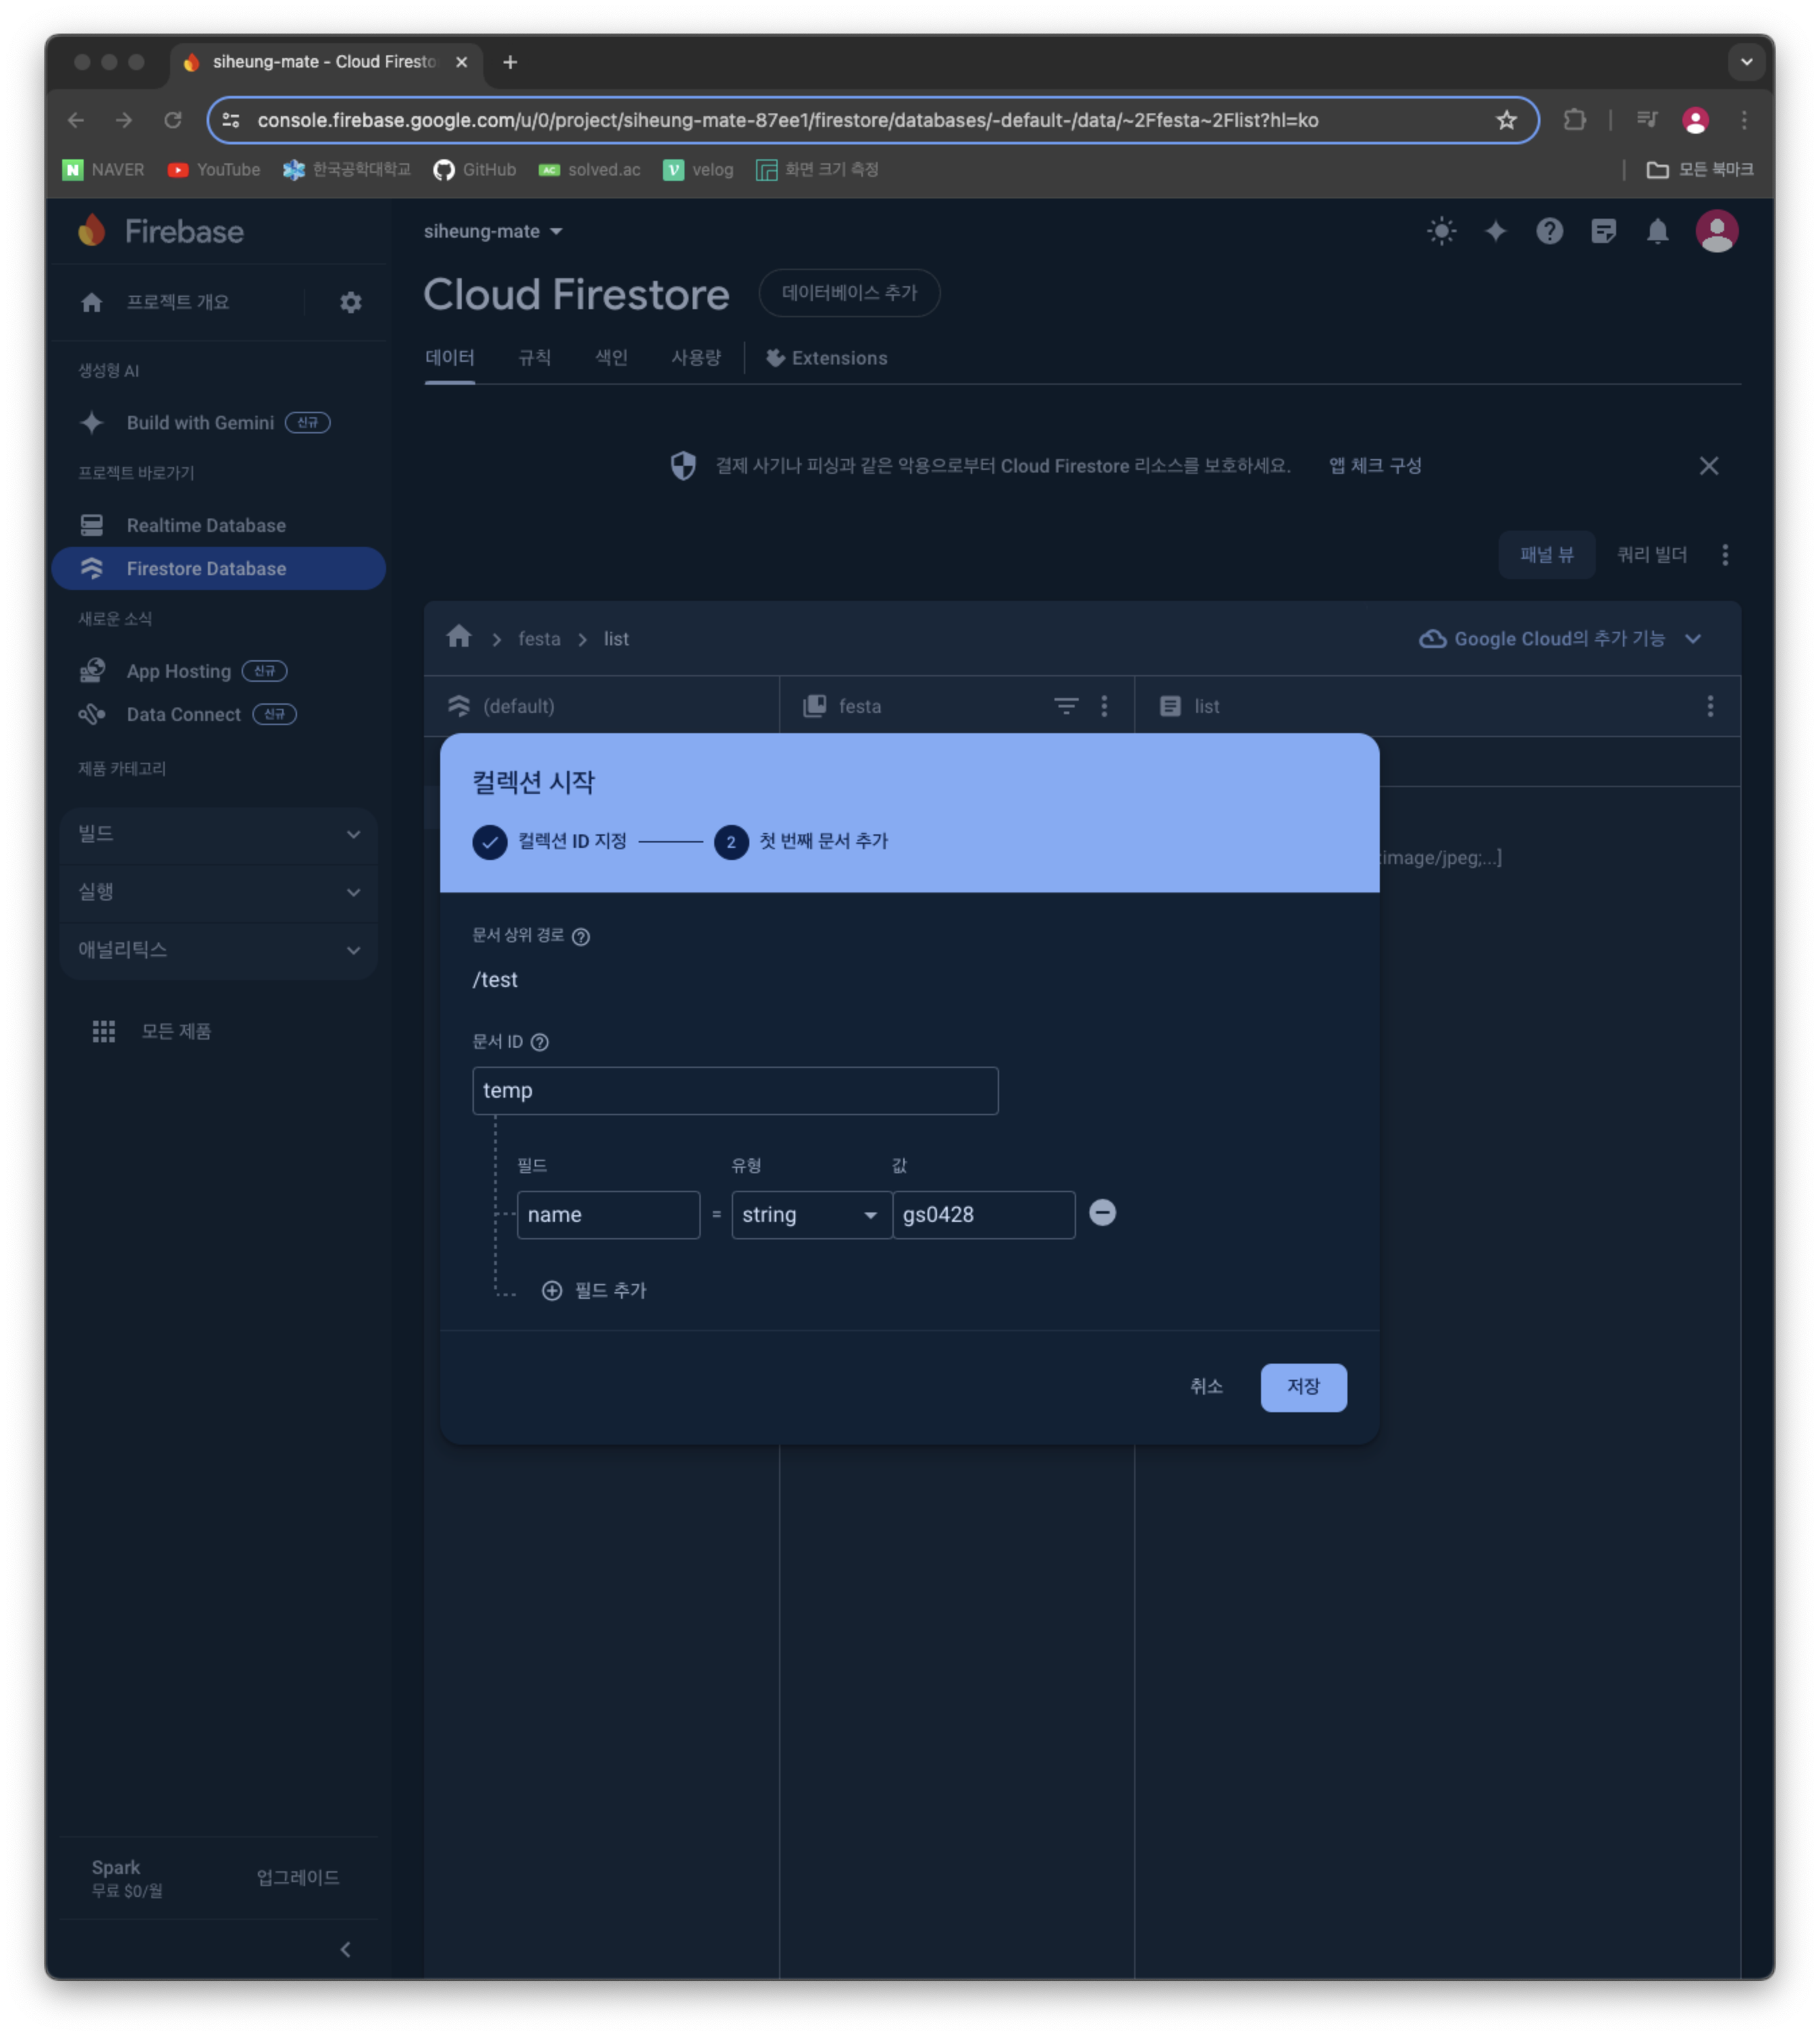Click the home icon in breadcrumb
Image resolution: width=1820 pixels, height=2036 pixels.
[x=459, y=637]
